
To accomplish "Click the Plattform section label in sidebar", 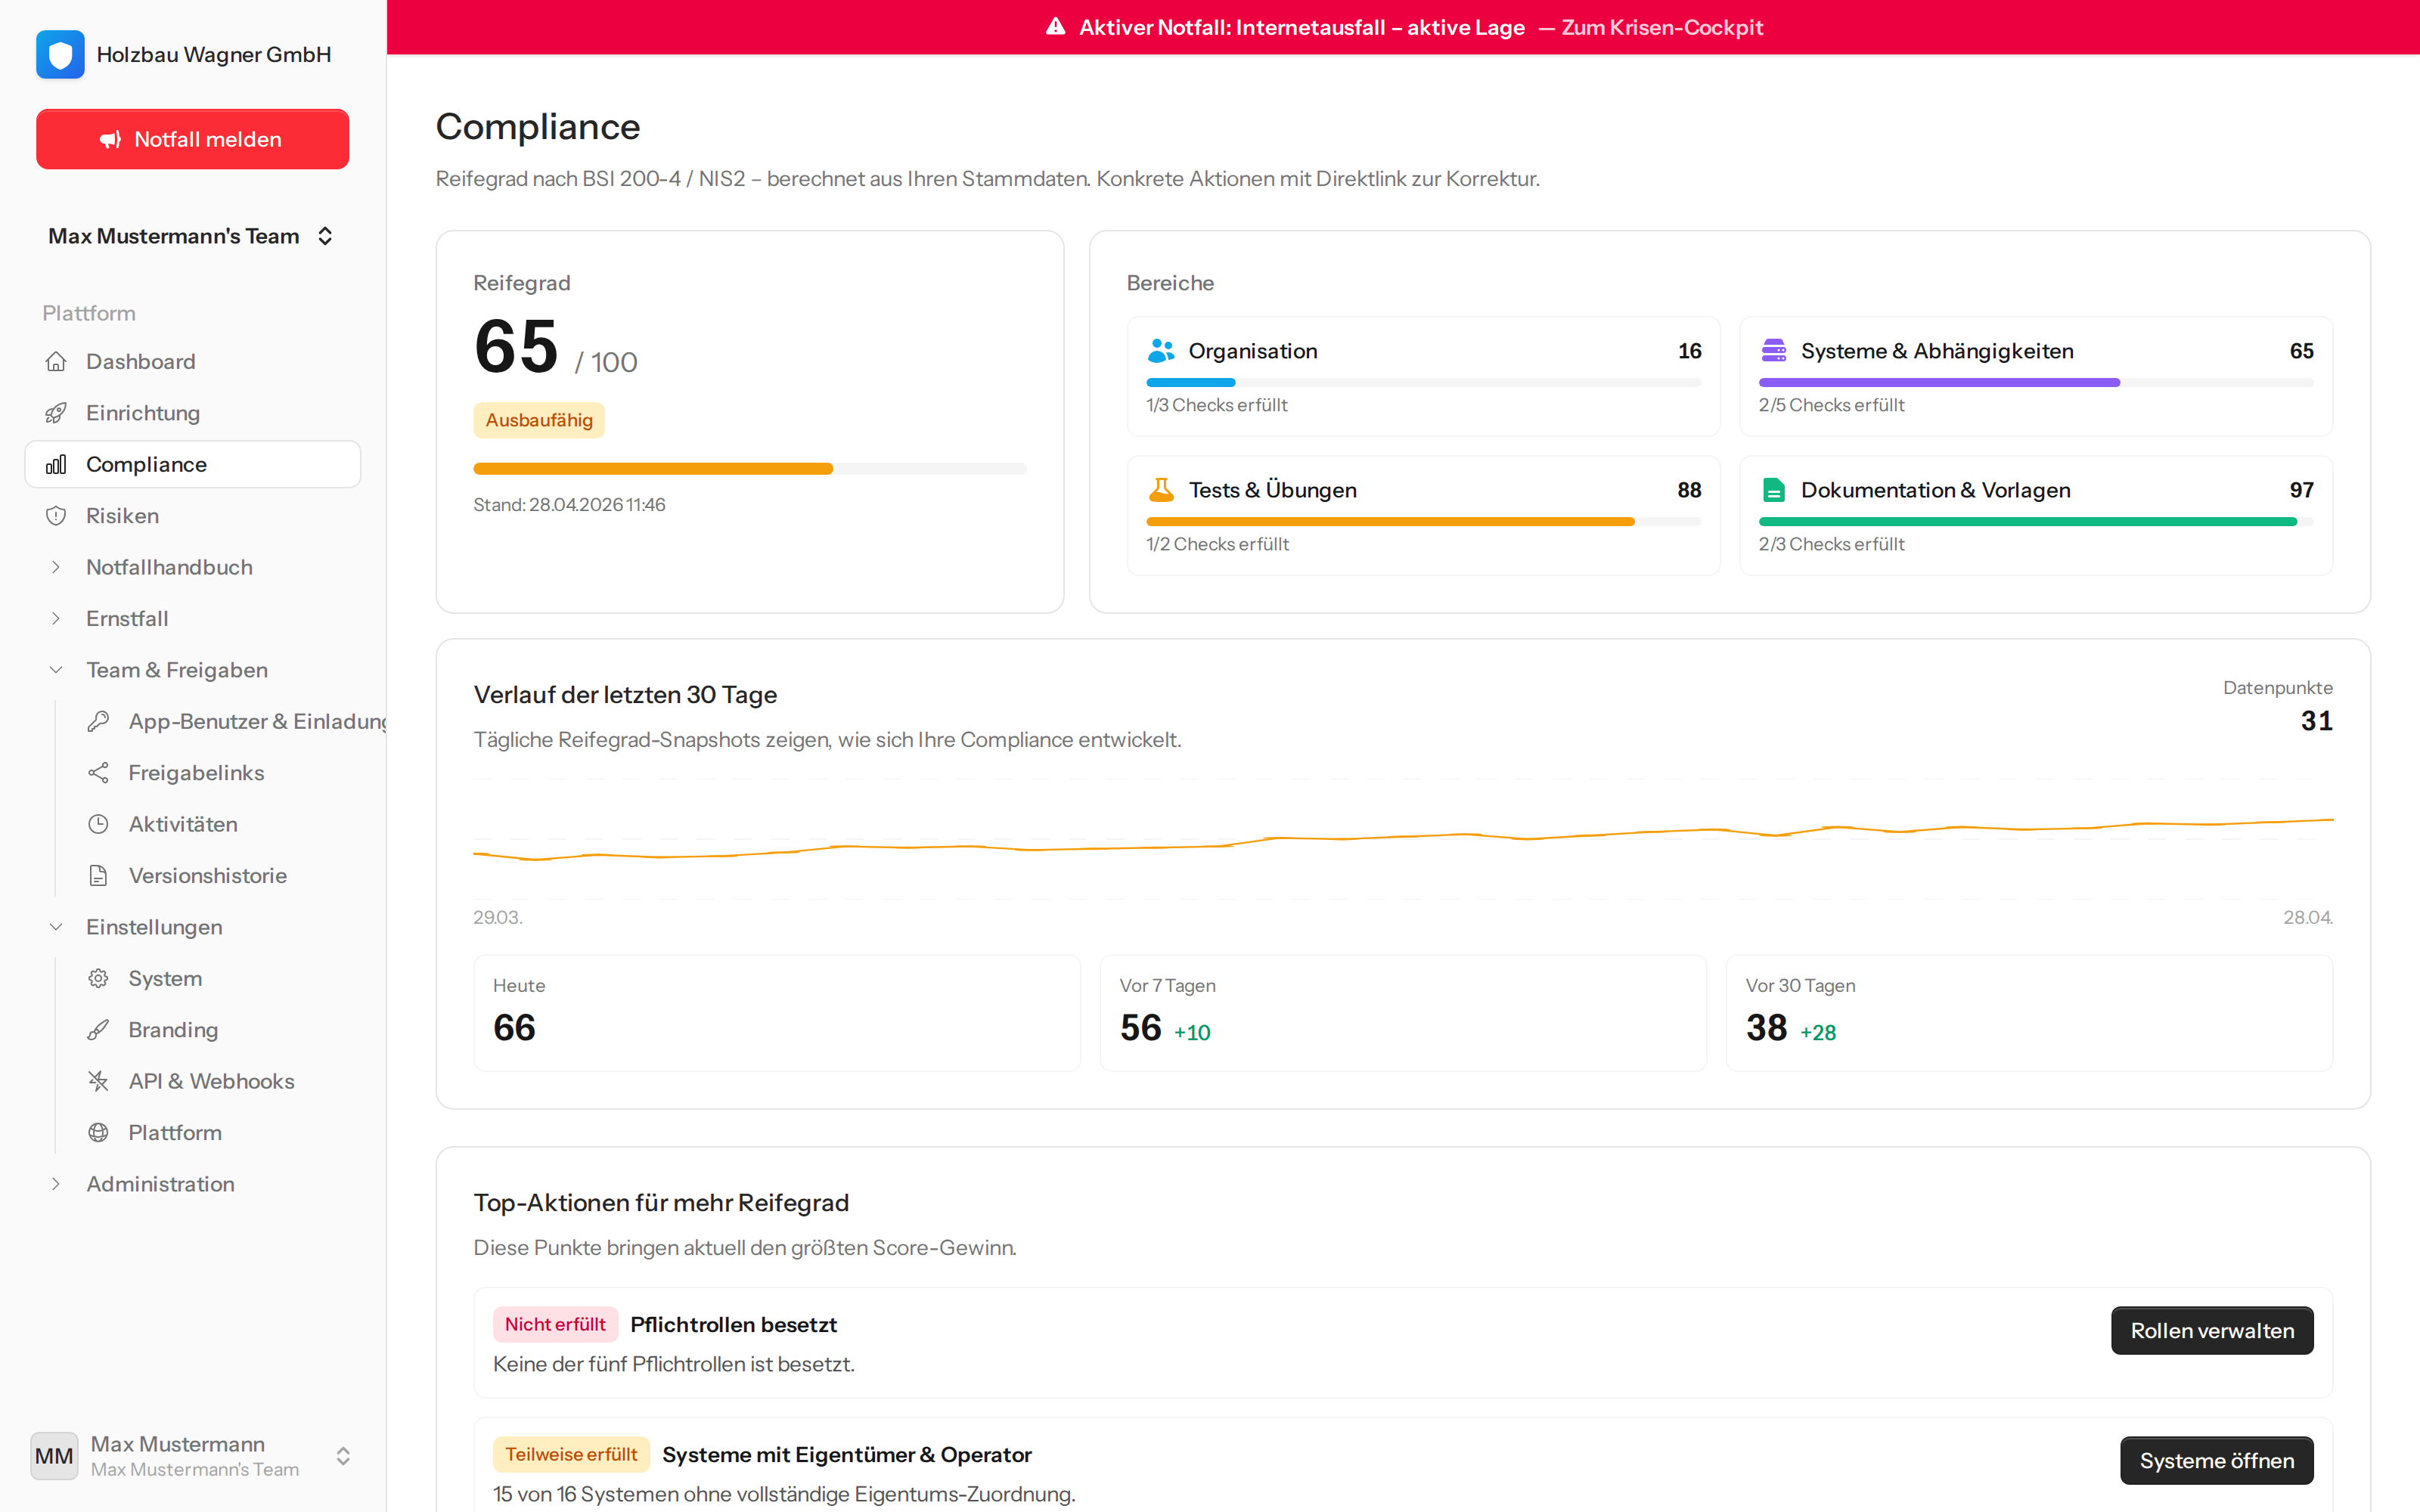I will coord(89,313).
